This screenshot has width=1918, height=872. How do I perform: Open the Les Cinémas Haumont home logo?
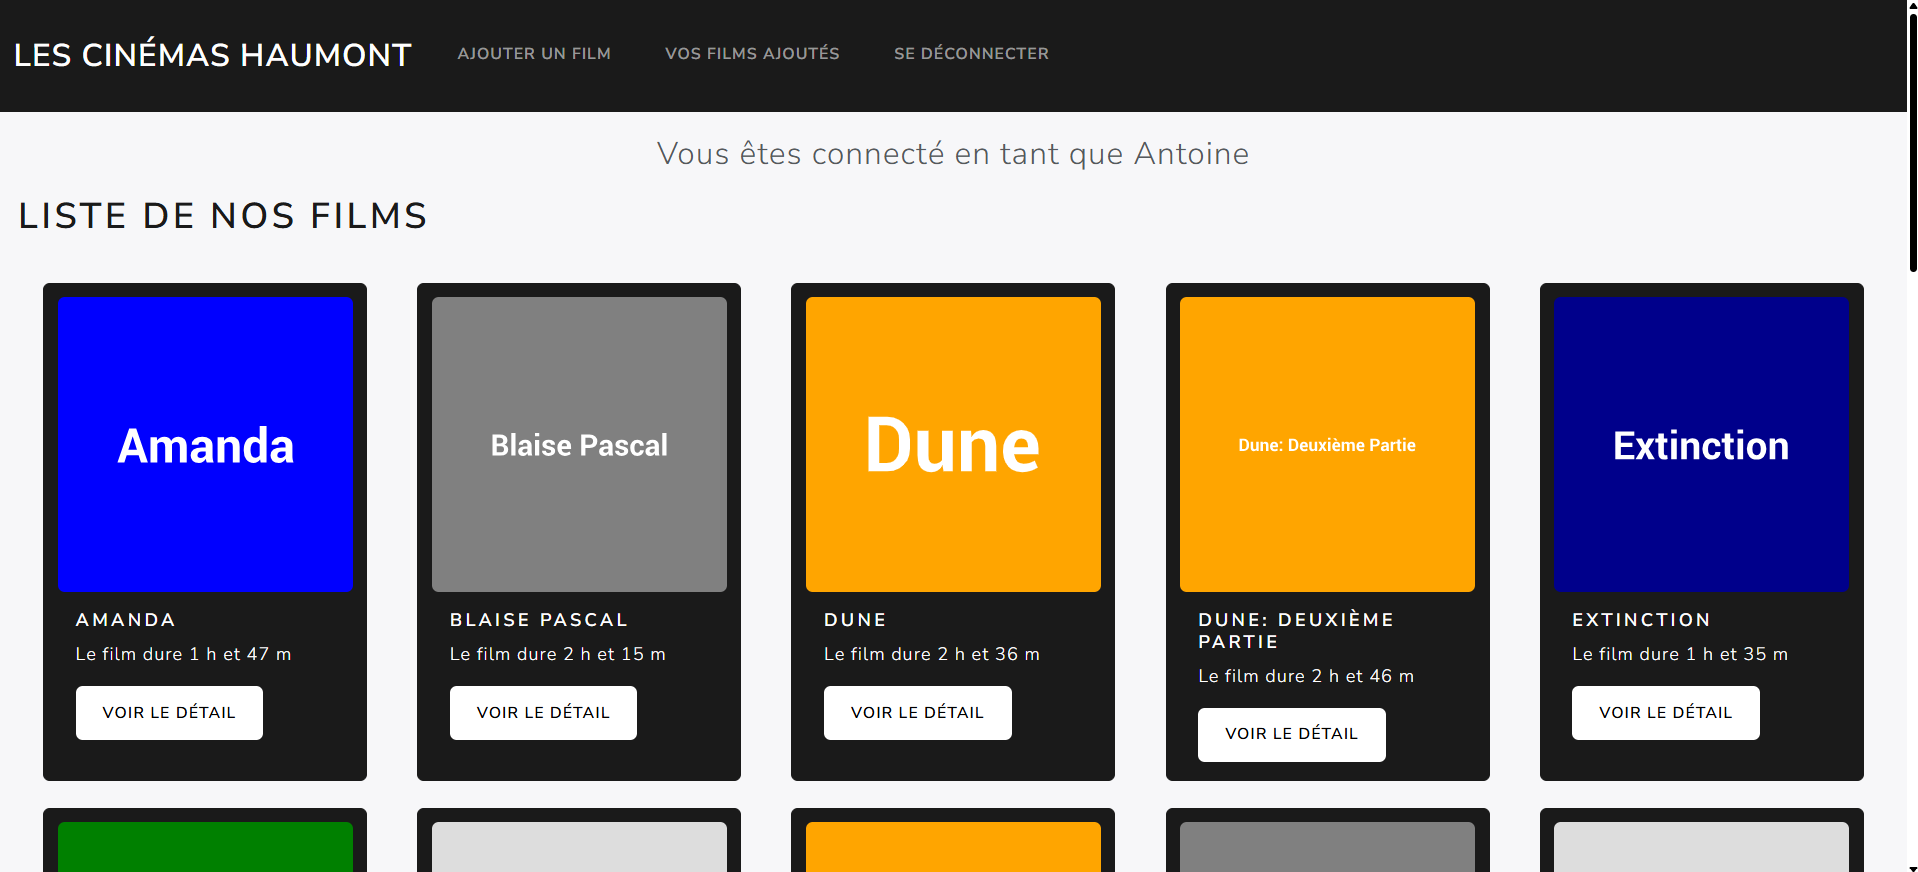(x=212, y=55)
